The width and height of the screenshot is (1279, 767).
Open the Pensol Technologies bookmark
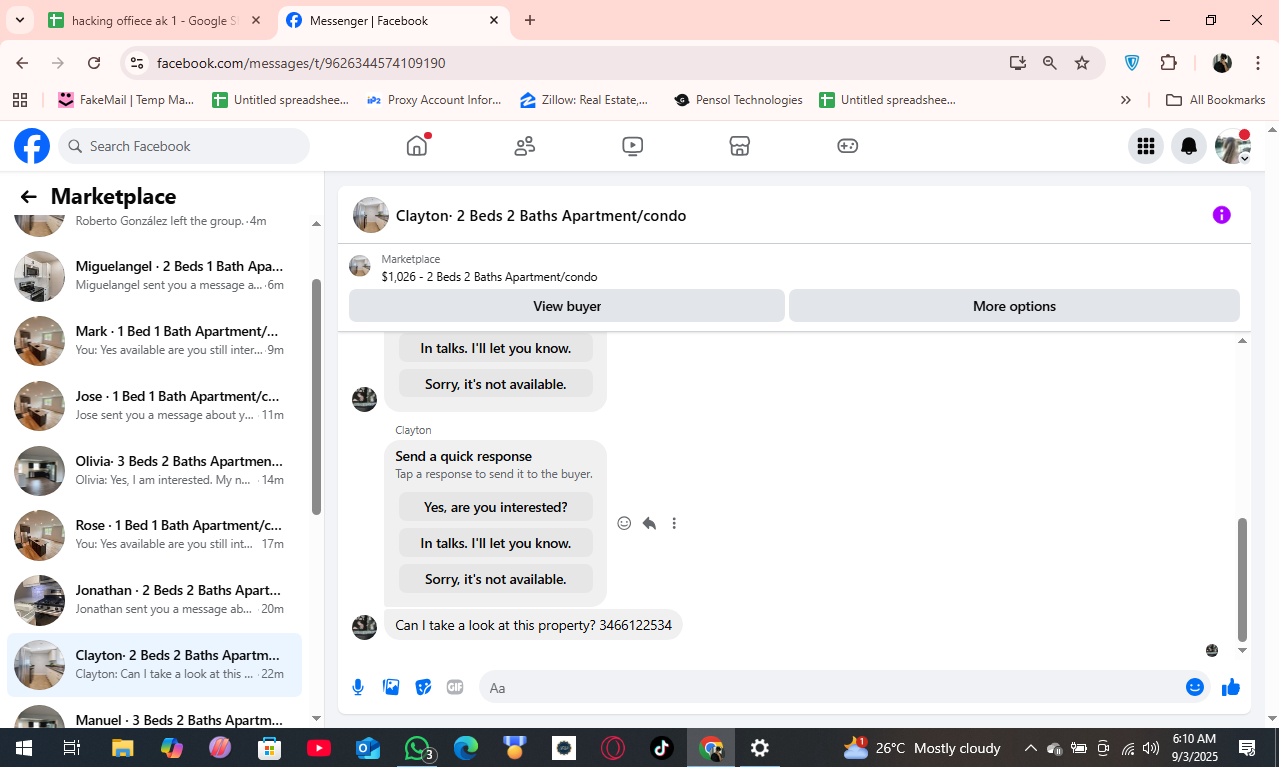pos(739,100)
